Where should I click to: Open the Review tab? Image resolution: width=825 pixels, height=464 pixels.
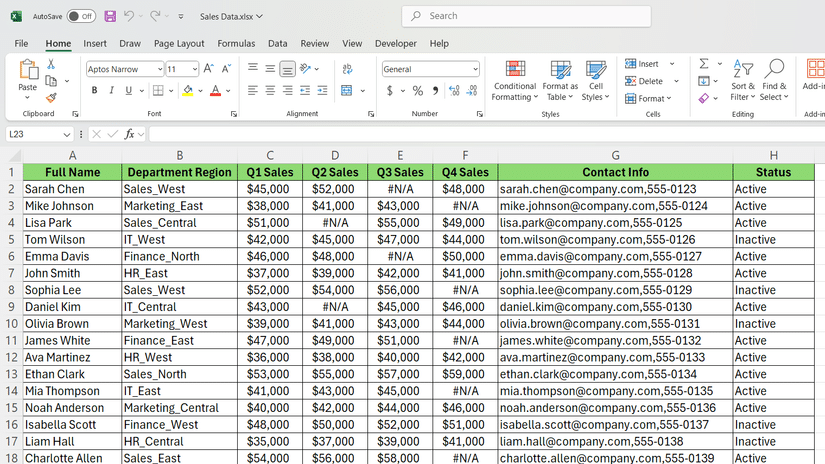tap(315, 44)
